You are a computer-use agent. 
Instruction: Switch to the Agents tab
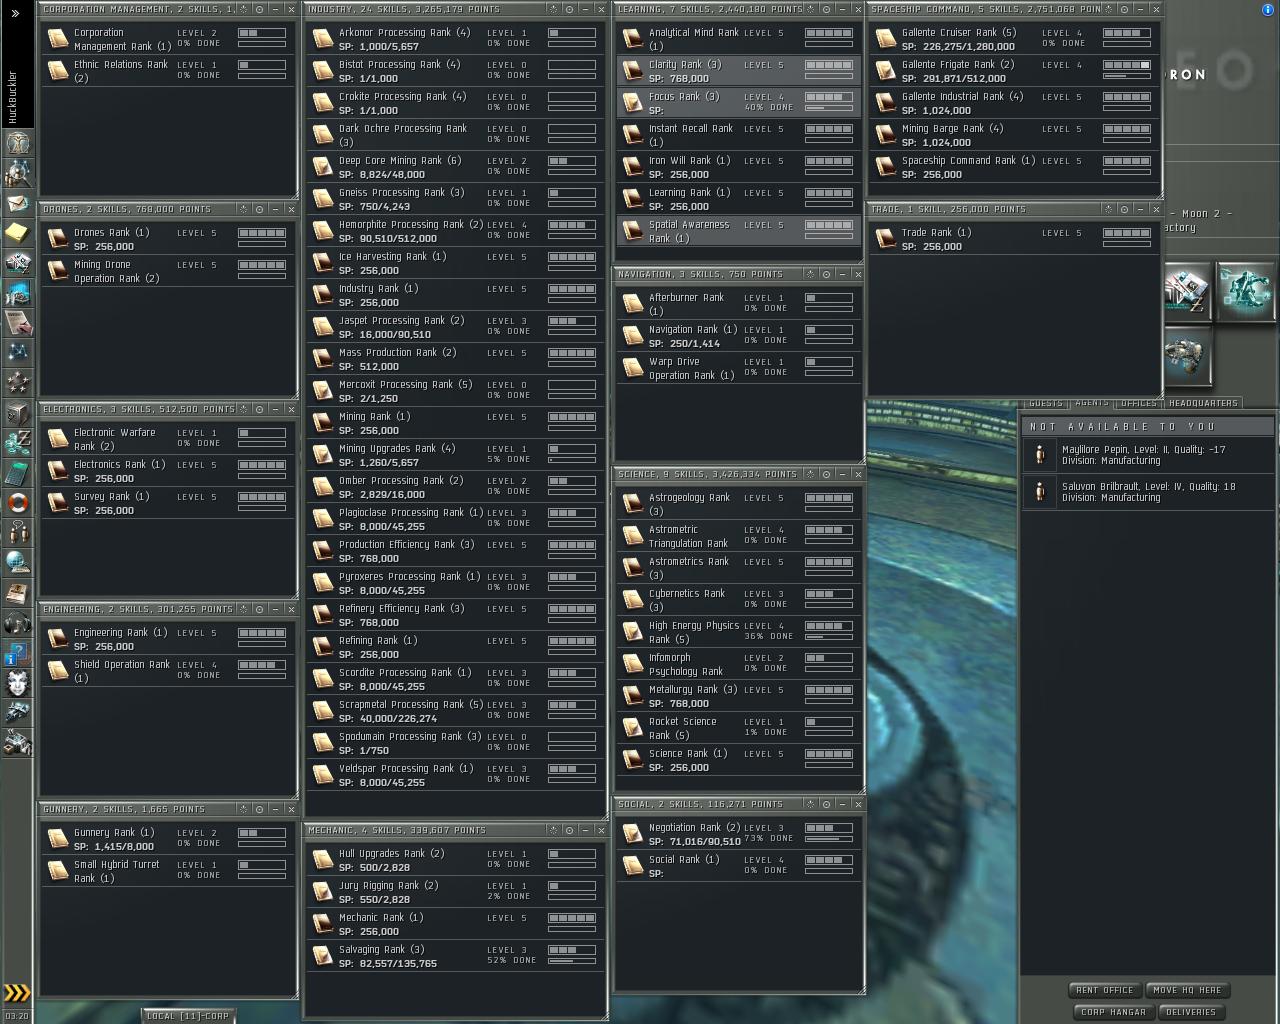click(1092, 403)
